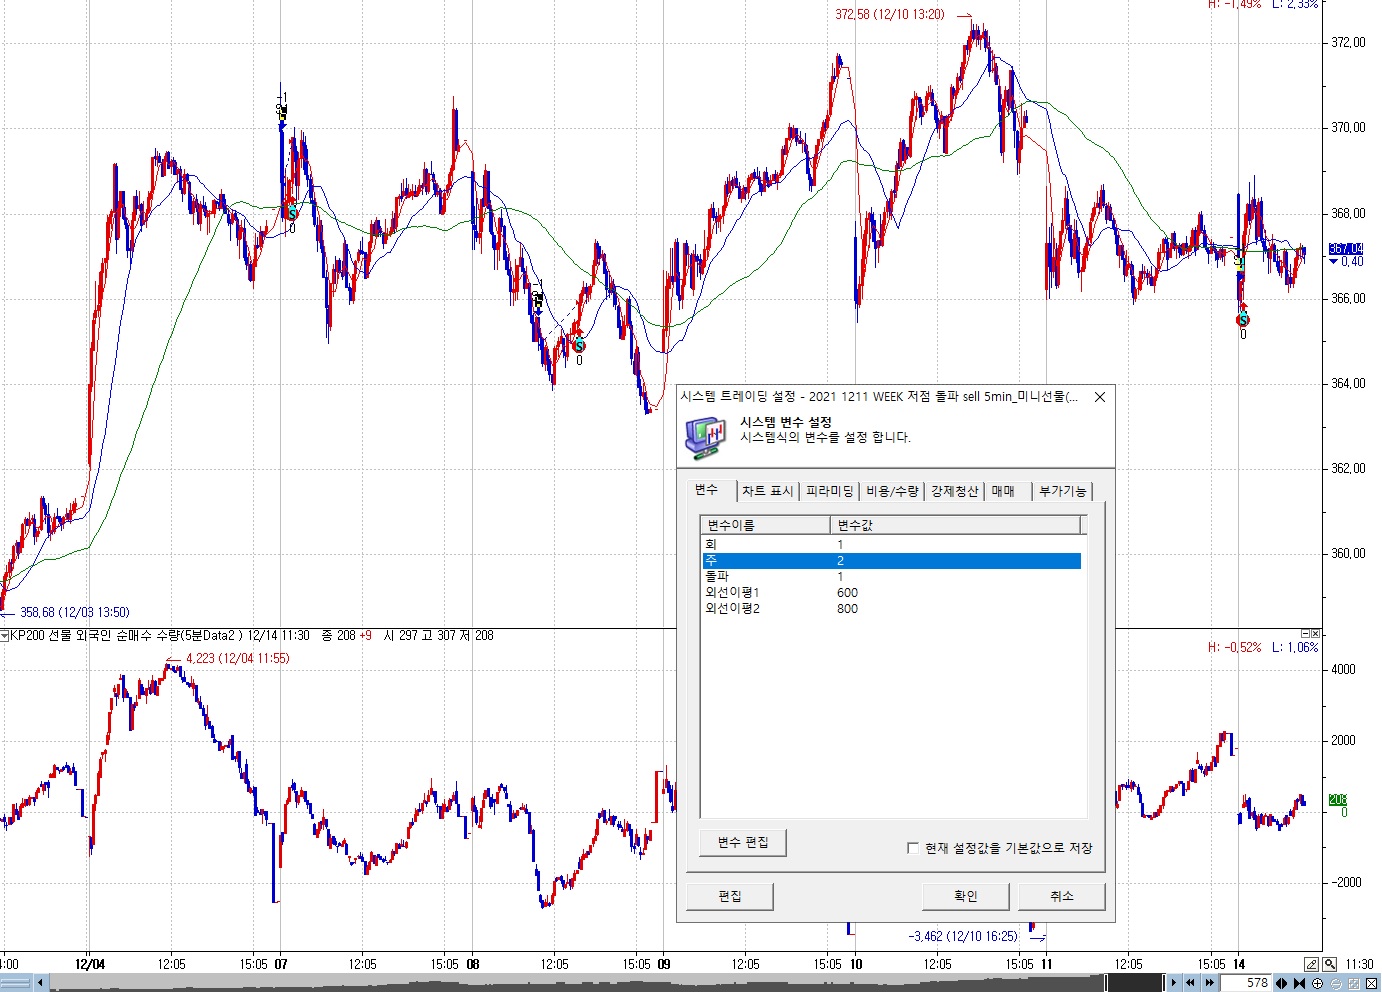Open the 차트 표시 tab

[x=767, y=491]
